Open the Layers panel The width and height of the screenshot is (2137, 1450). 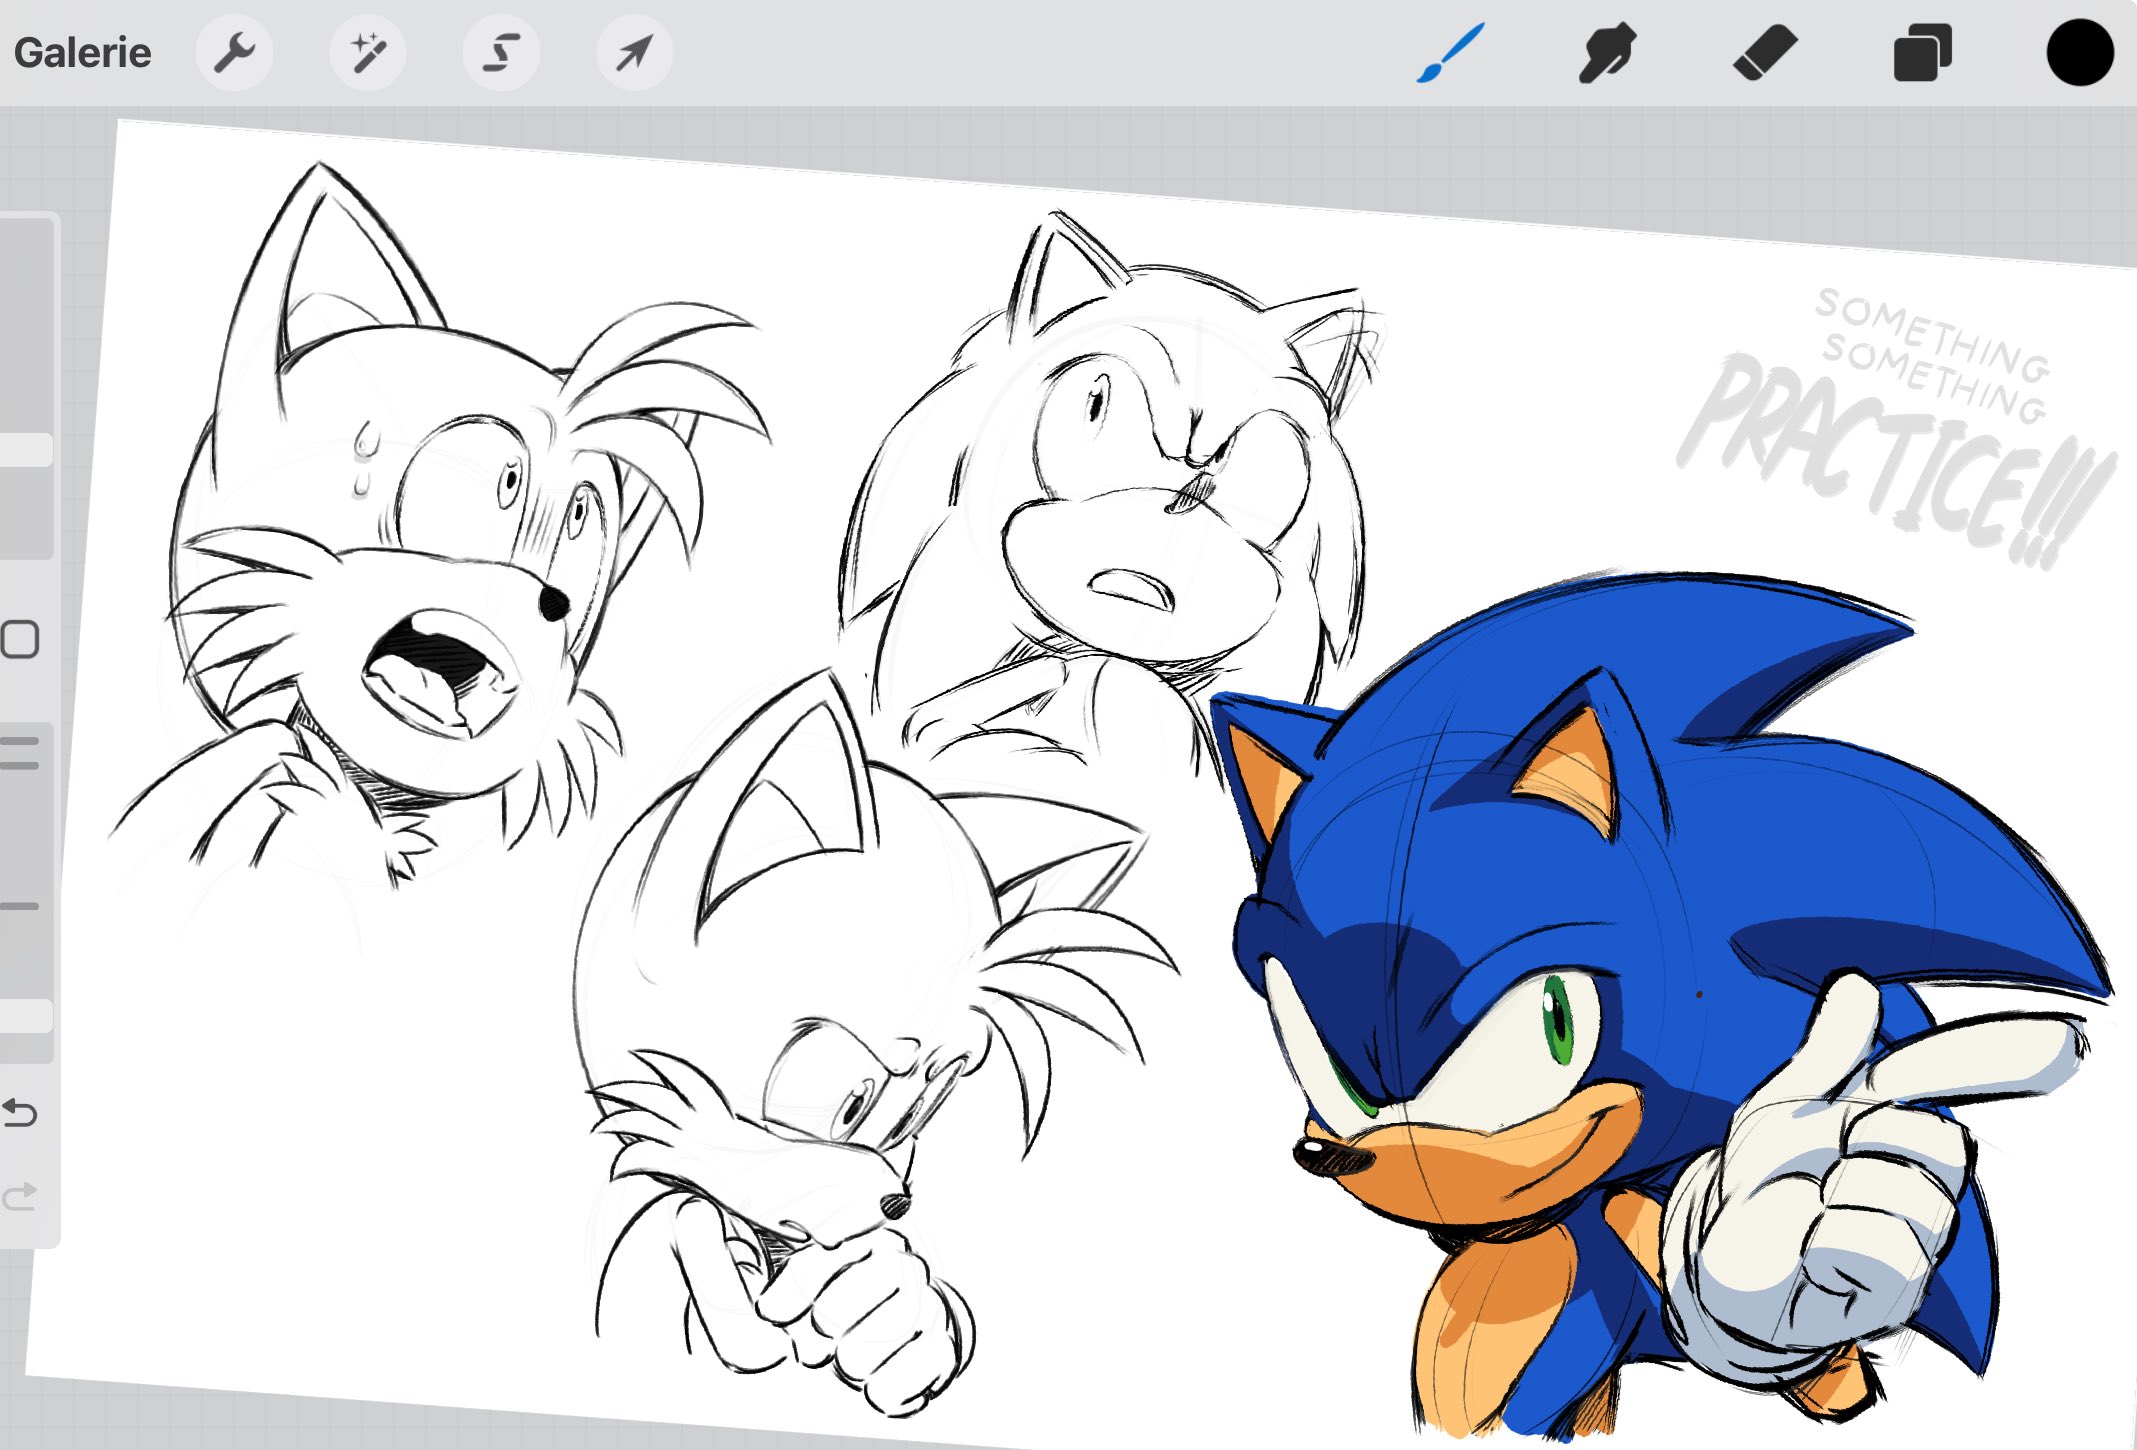tap(1922, 53)
